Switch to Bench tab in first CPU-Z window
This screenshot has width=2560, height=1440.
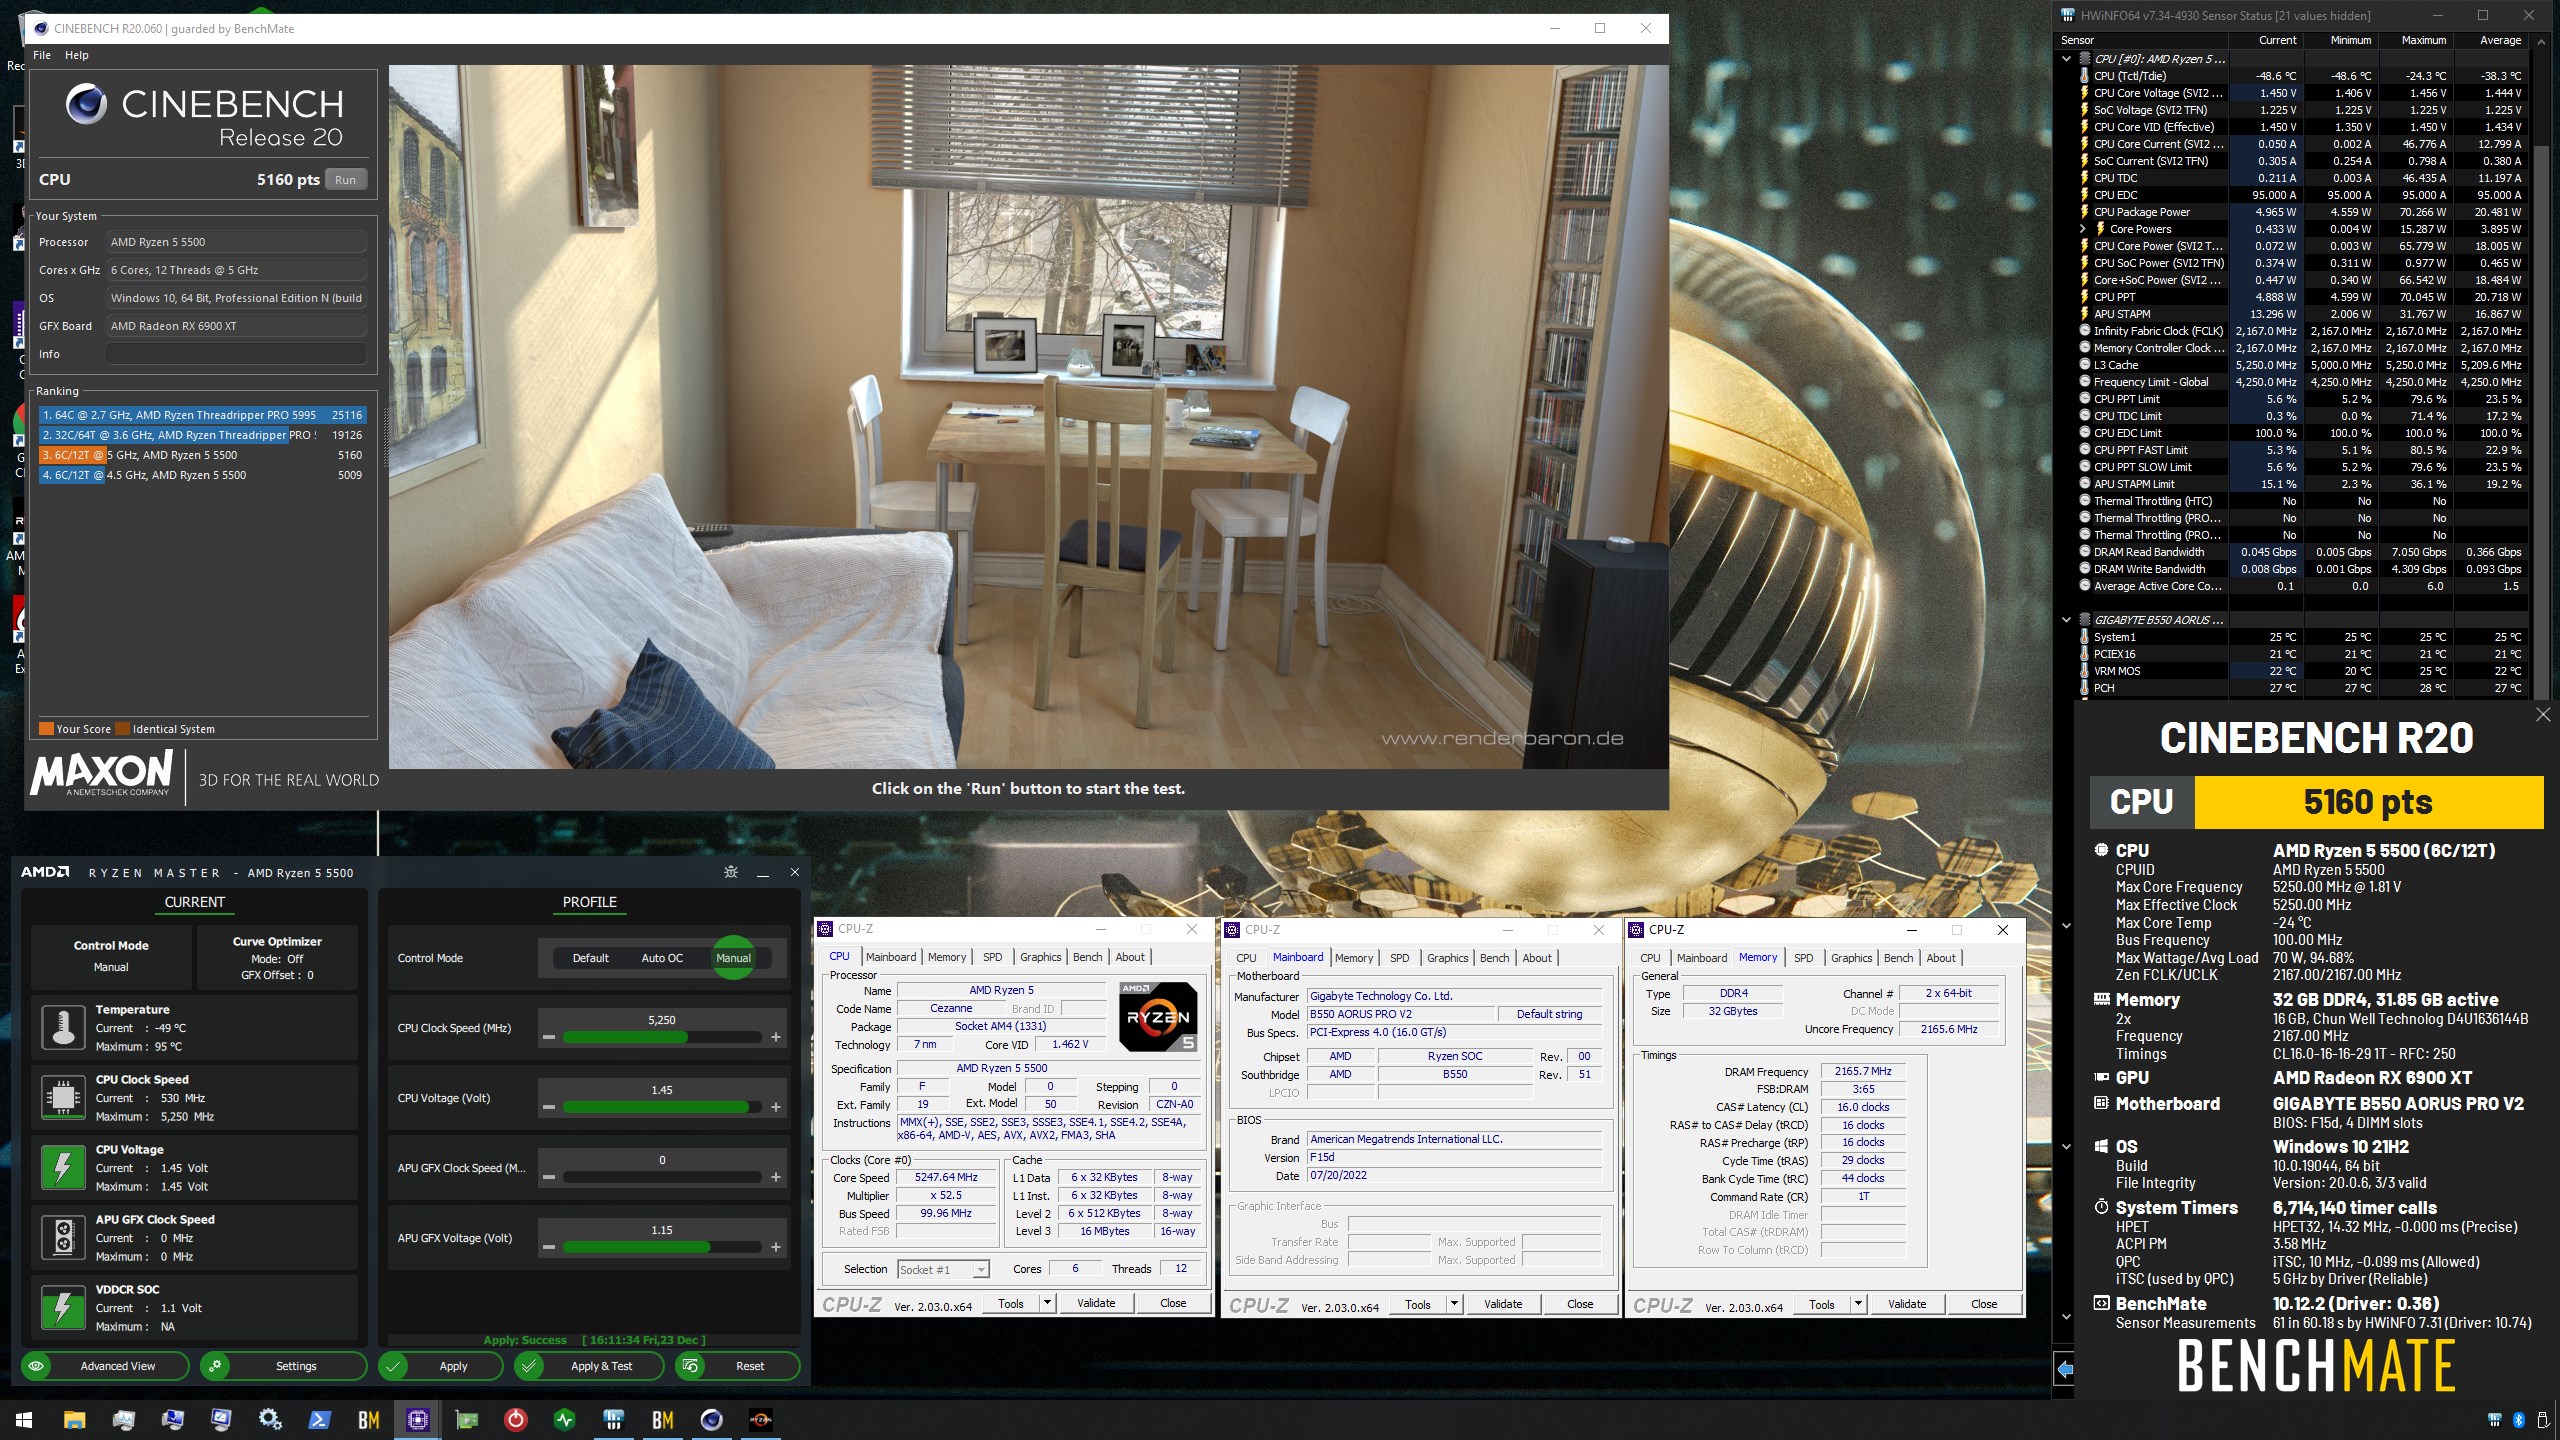click(1087, 957)
